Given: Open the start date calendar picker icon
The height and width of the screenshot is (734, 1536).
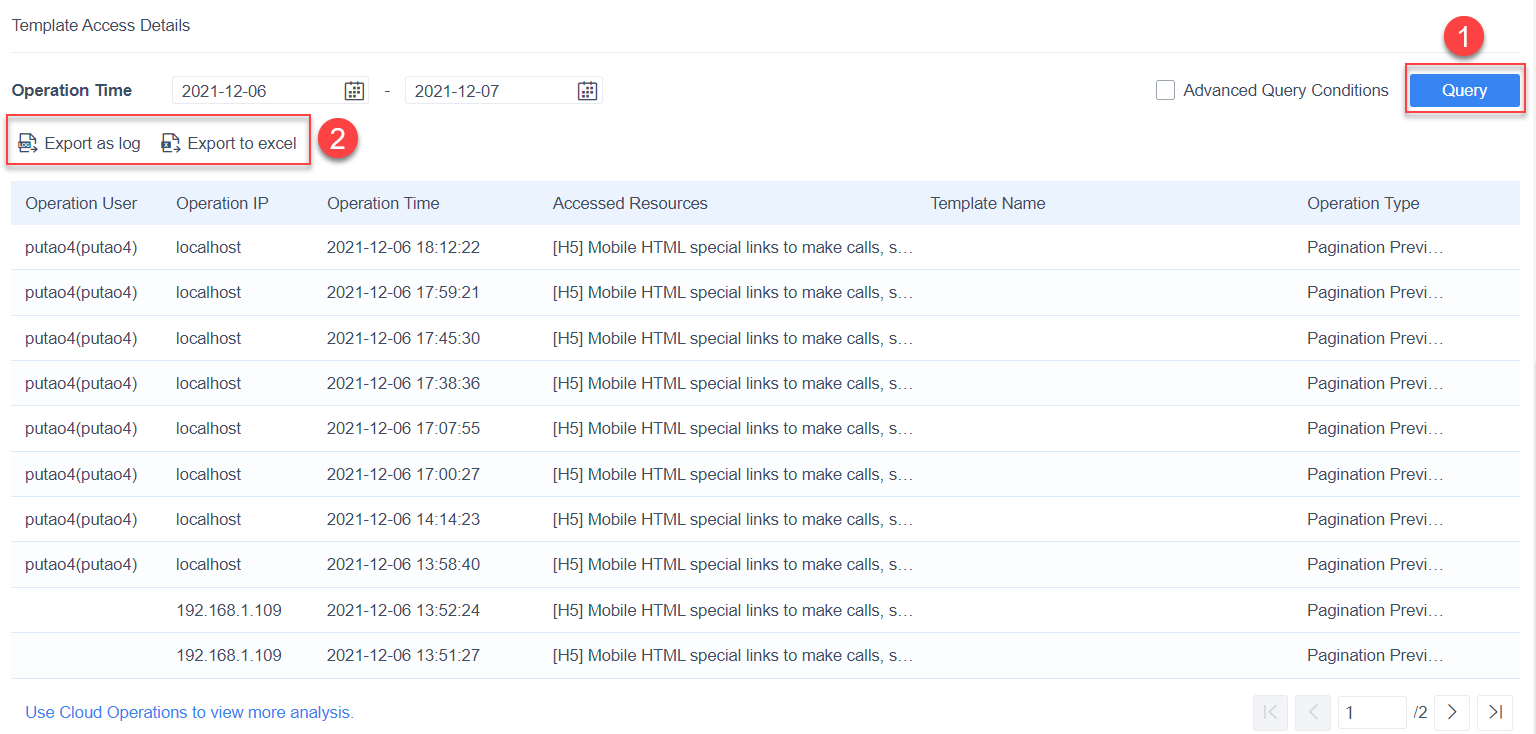Looking at the screenshot, I should click(354, 90).
